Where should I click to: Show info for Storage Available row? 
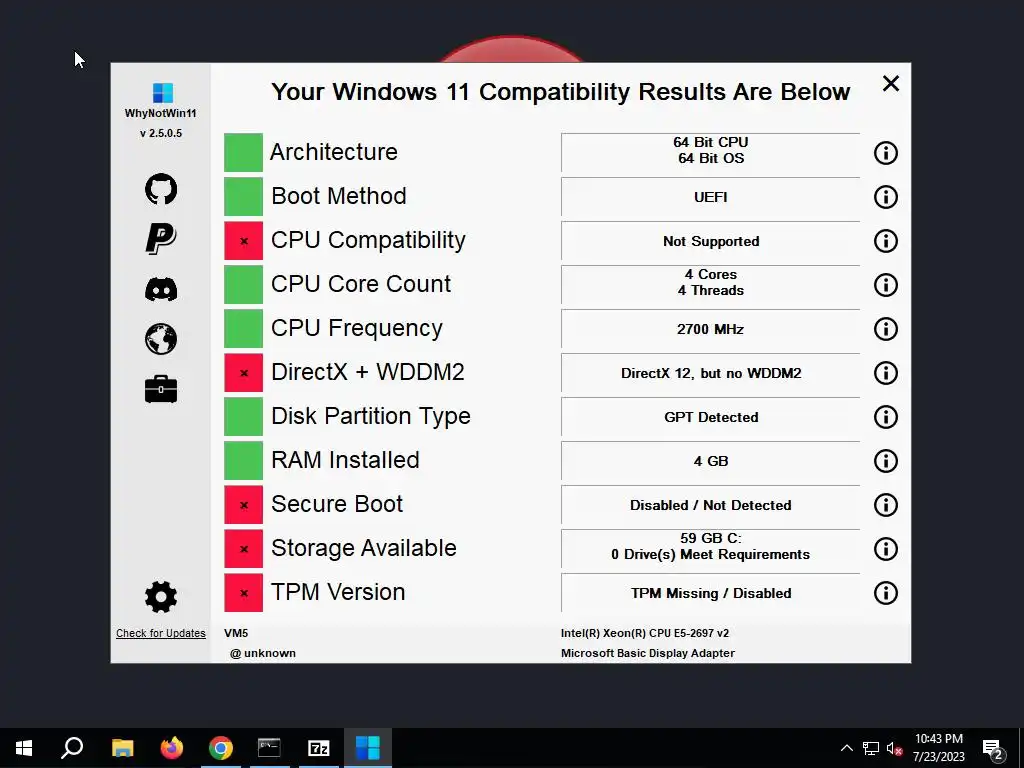click(886, 549)
